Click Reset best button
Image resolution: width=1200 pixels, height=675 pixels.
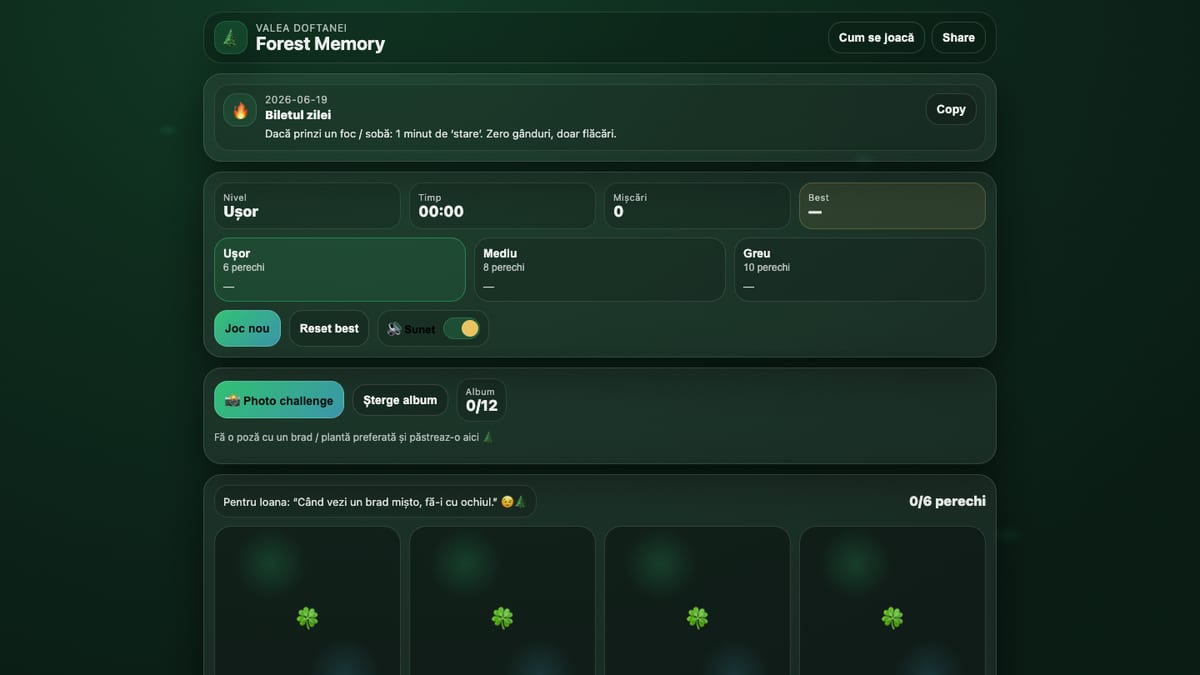coord(329,328)
